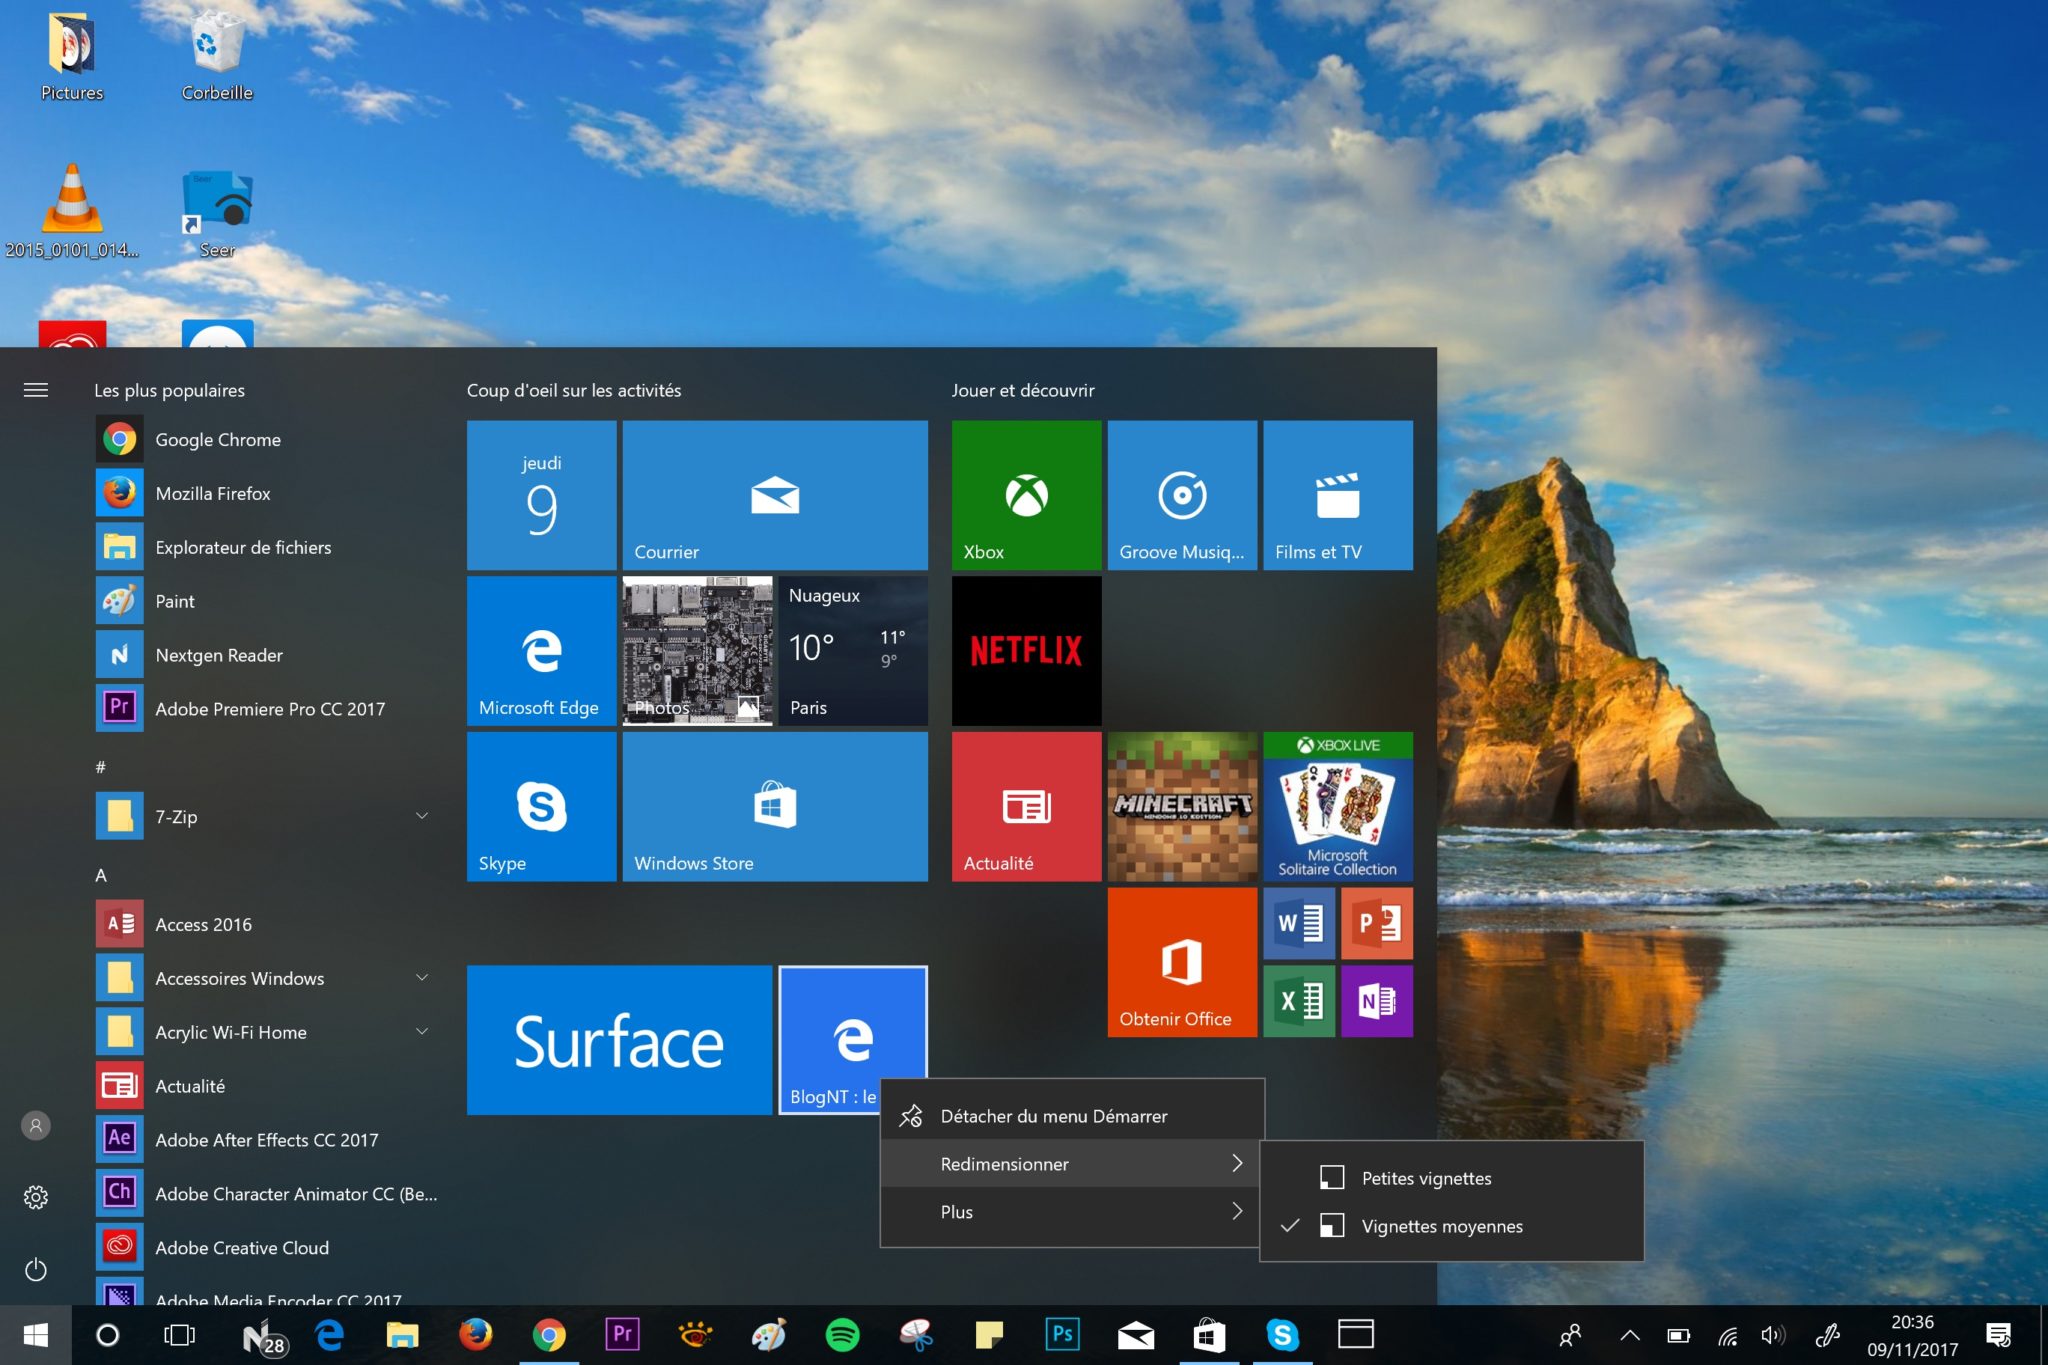2048x1365 pixels.
Task: Open the Skype tile
Action: click(x=541, y=807)
